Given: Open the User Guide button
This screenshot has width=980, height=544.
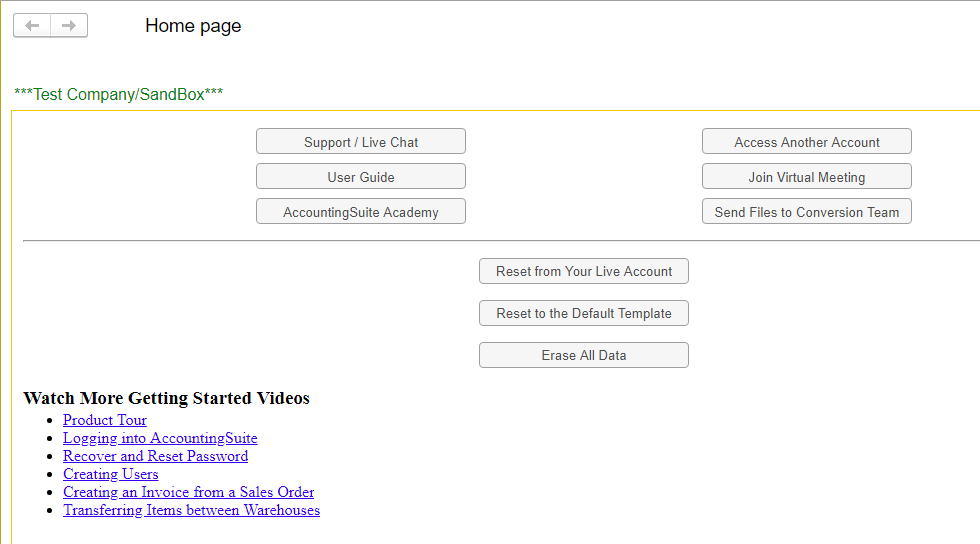Looking at the screenshot, I should pyautogui.click(x=361, y=177).
